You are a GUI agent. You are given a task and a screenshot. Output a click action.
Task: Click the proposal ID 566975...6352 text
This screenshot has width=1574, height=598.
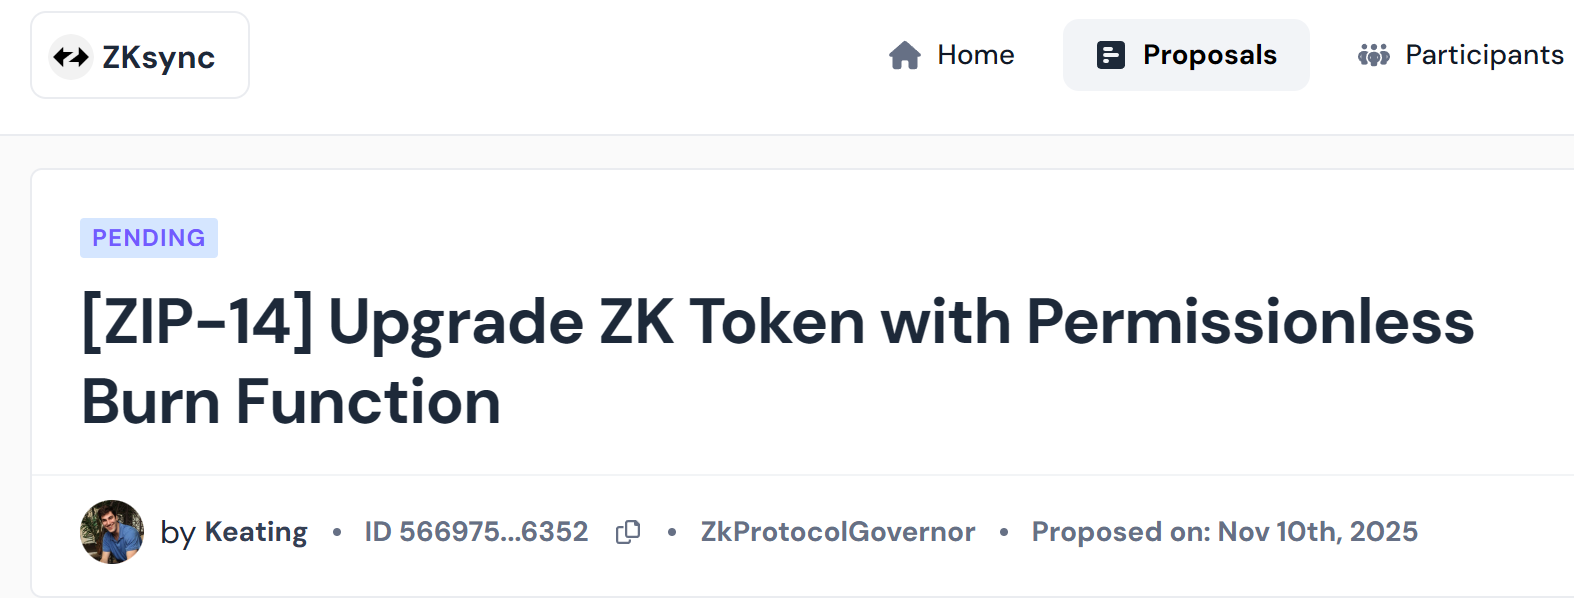point(476,532)
